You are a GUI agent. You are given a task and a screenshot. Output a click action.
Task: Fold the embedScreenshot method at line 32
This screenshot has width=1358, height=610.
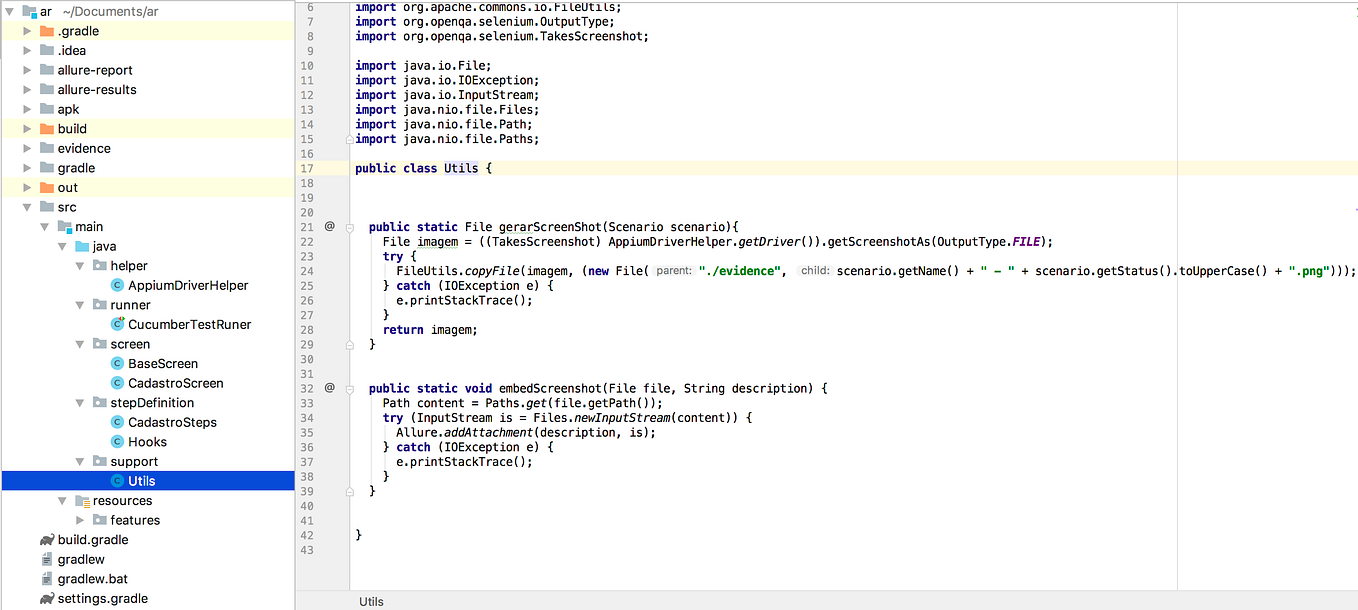pyautogui.click(x=350, y=388)
